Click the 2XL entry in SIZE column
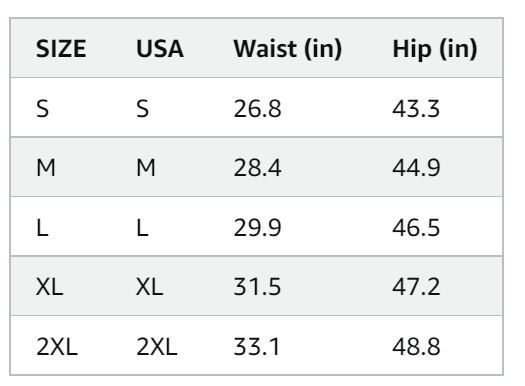 (x=57, y=346)
